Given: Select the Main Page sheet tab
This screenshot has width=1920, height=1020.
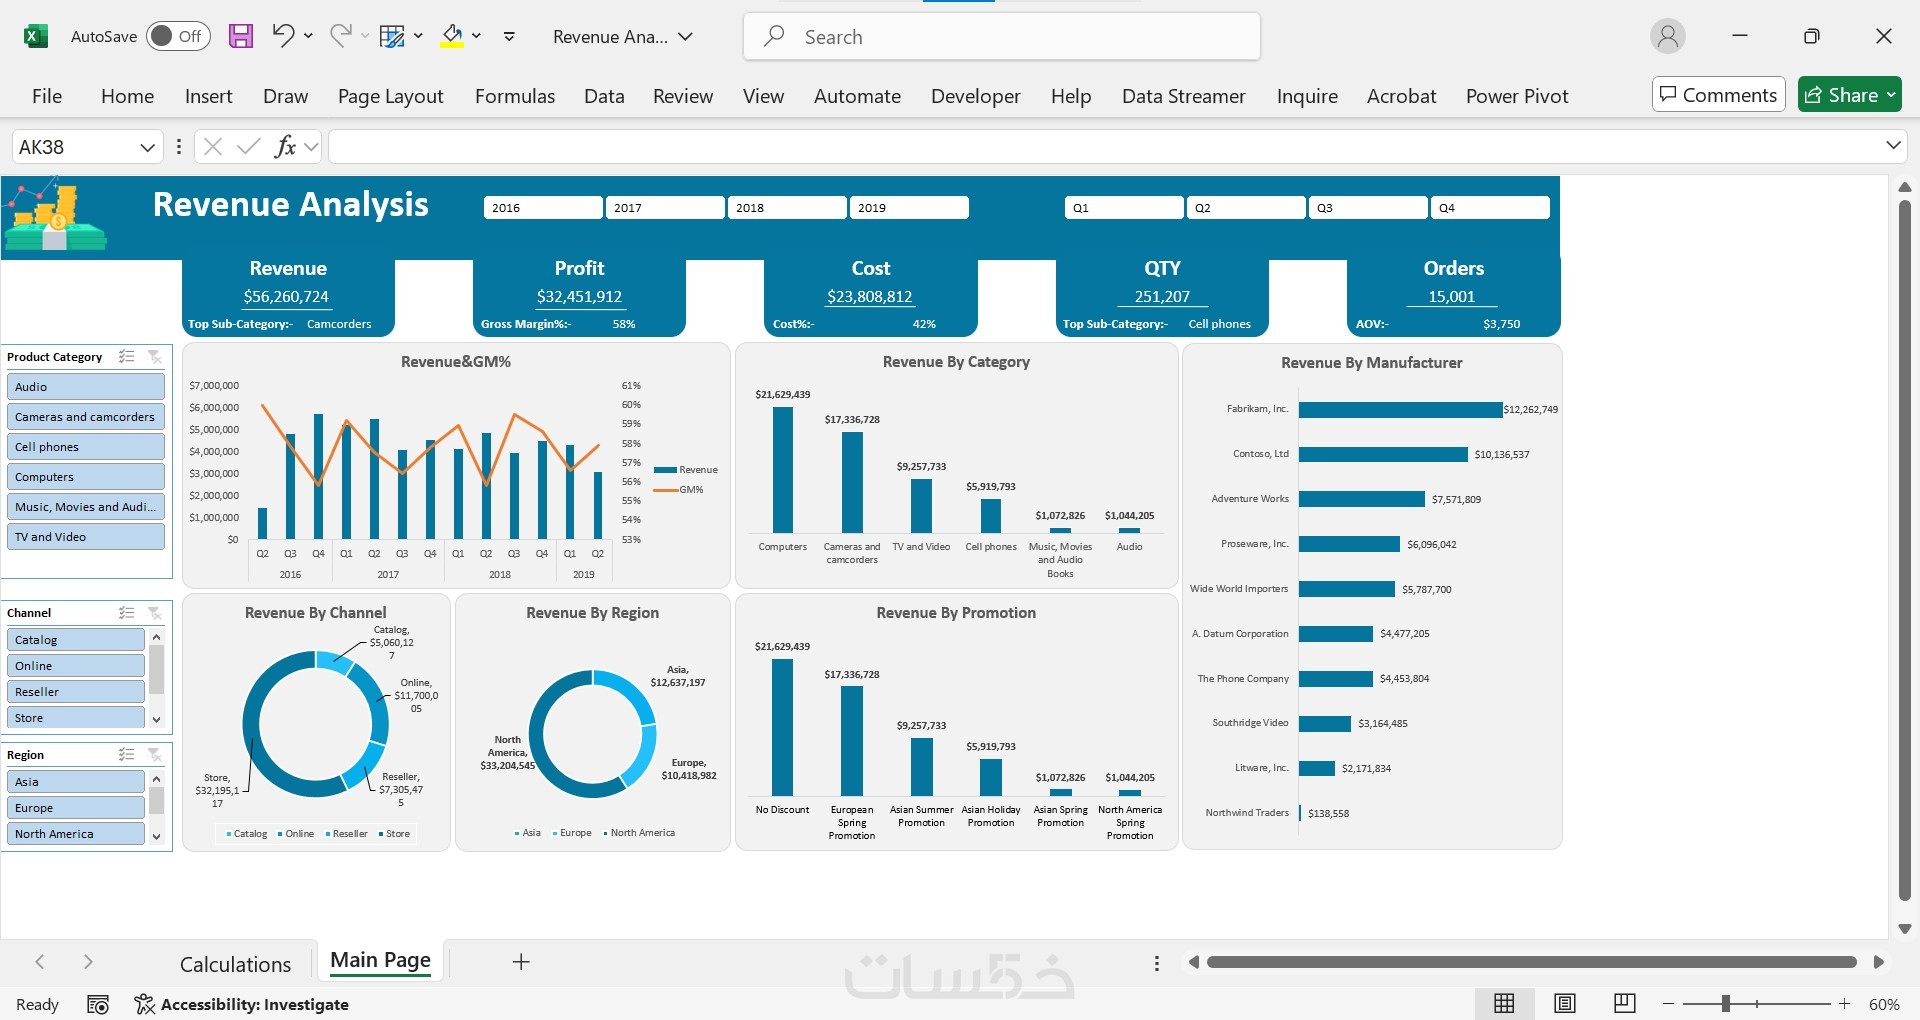Looking at the screenshot, I should pyautogui.click(x=381, y=961).
